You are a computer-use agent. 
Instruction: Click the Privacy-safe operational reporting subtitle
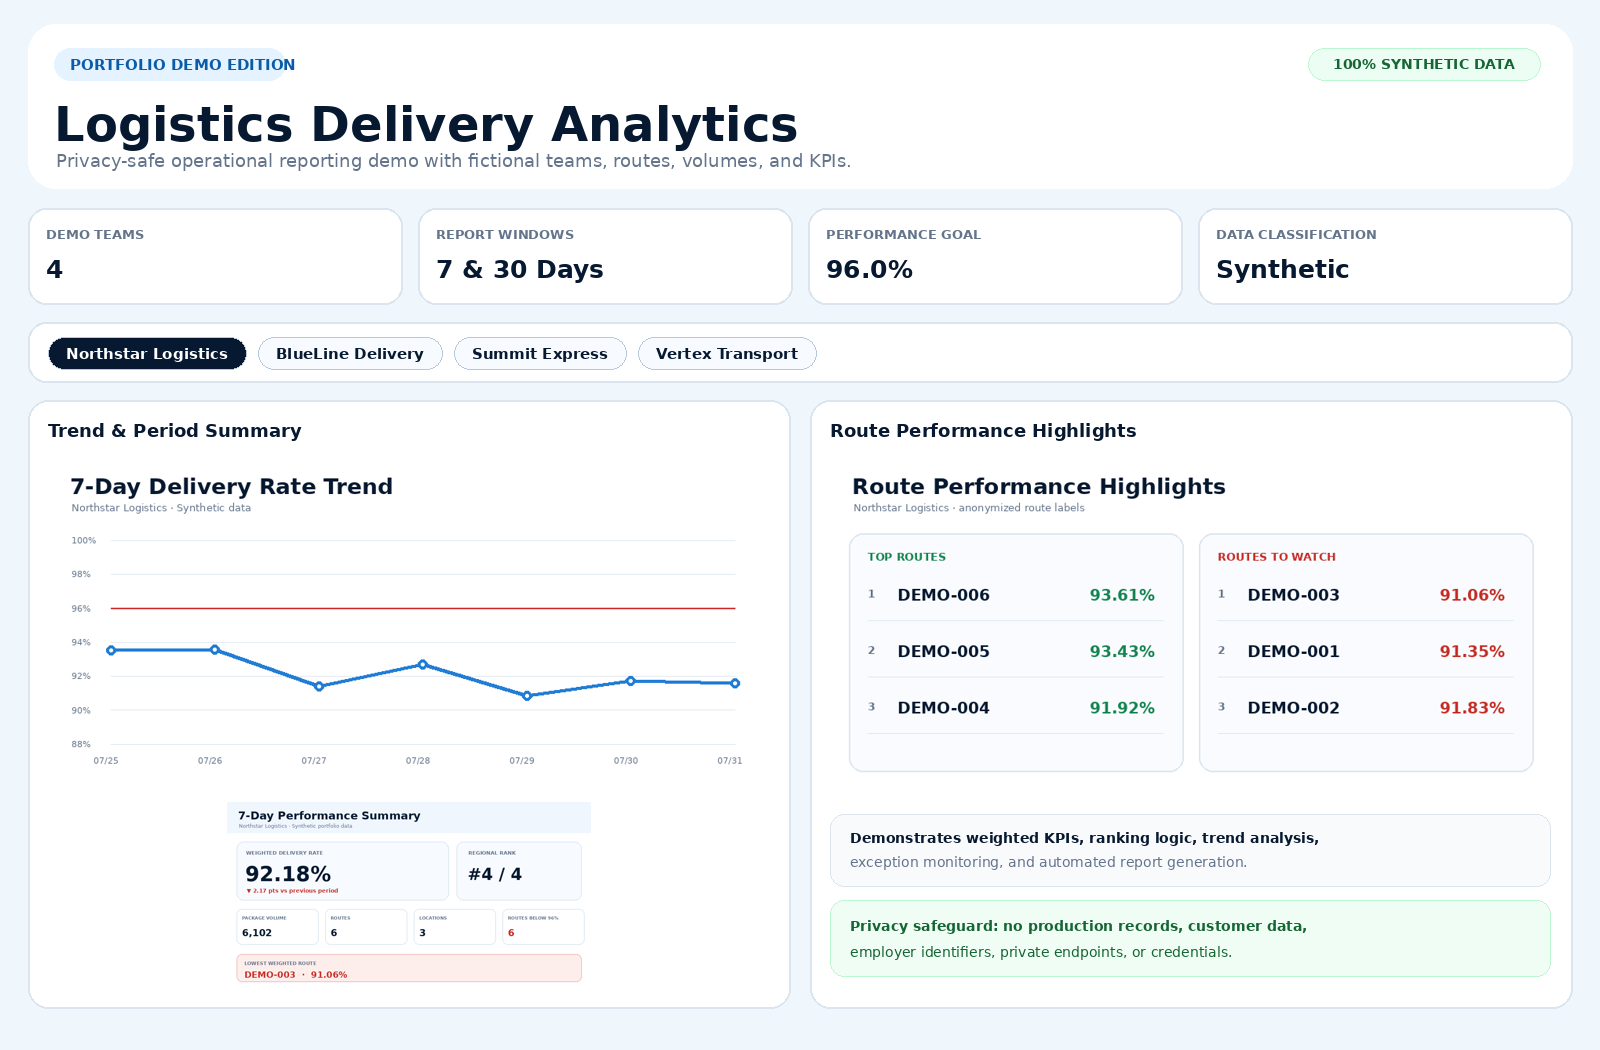[453, 161]
